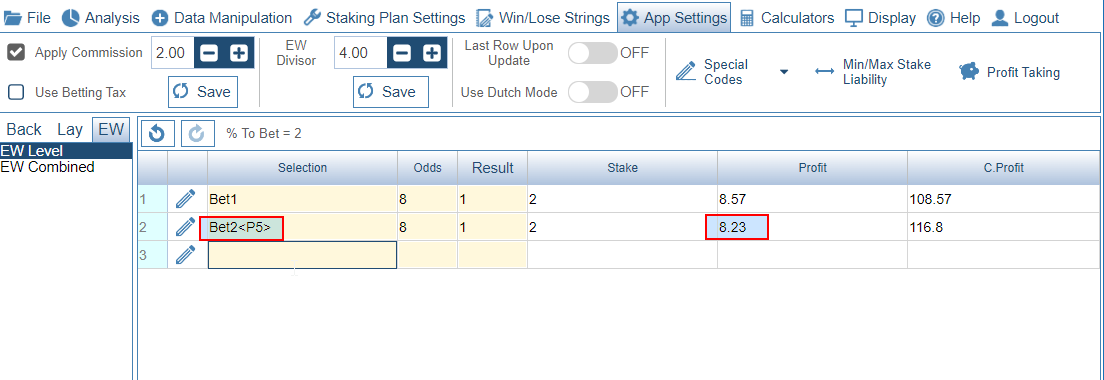Click the undo arrow icon above the grid
Image resolution: width=1104 pixels, height=380 pixels.
[x=157, y=133]
